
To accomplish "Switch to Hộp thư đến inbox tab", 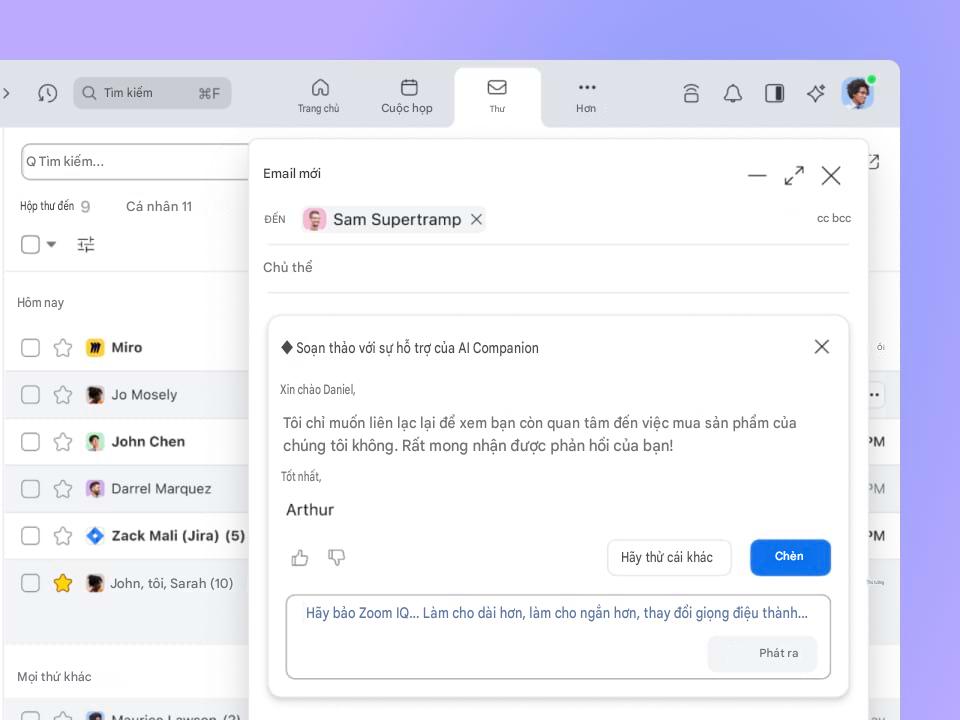I will [54, 206].
